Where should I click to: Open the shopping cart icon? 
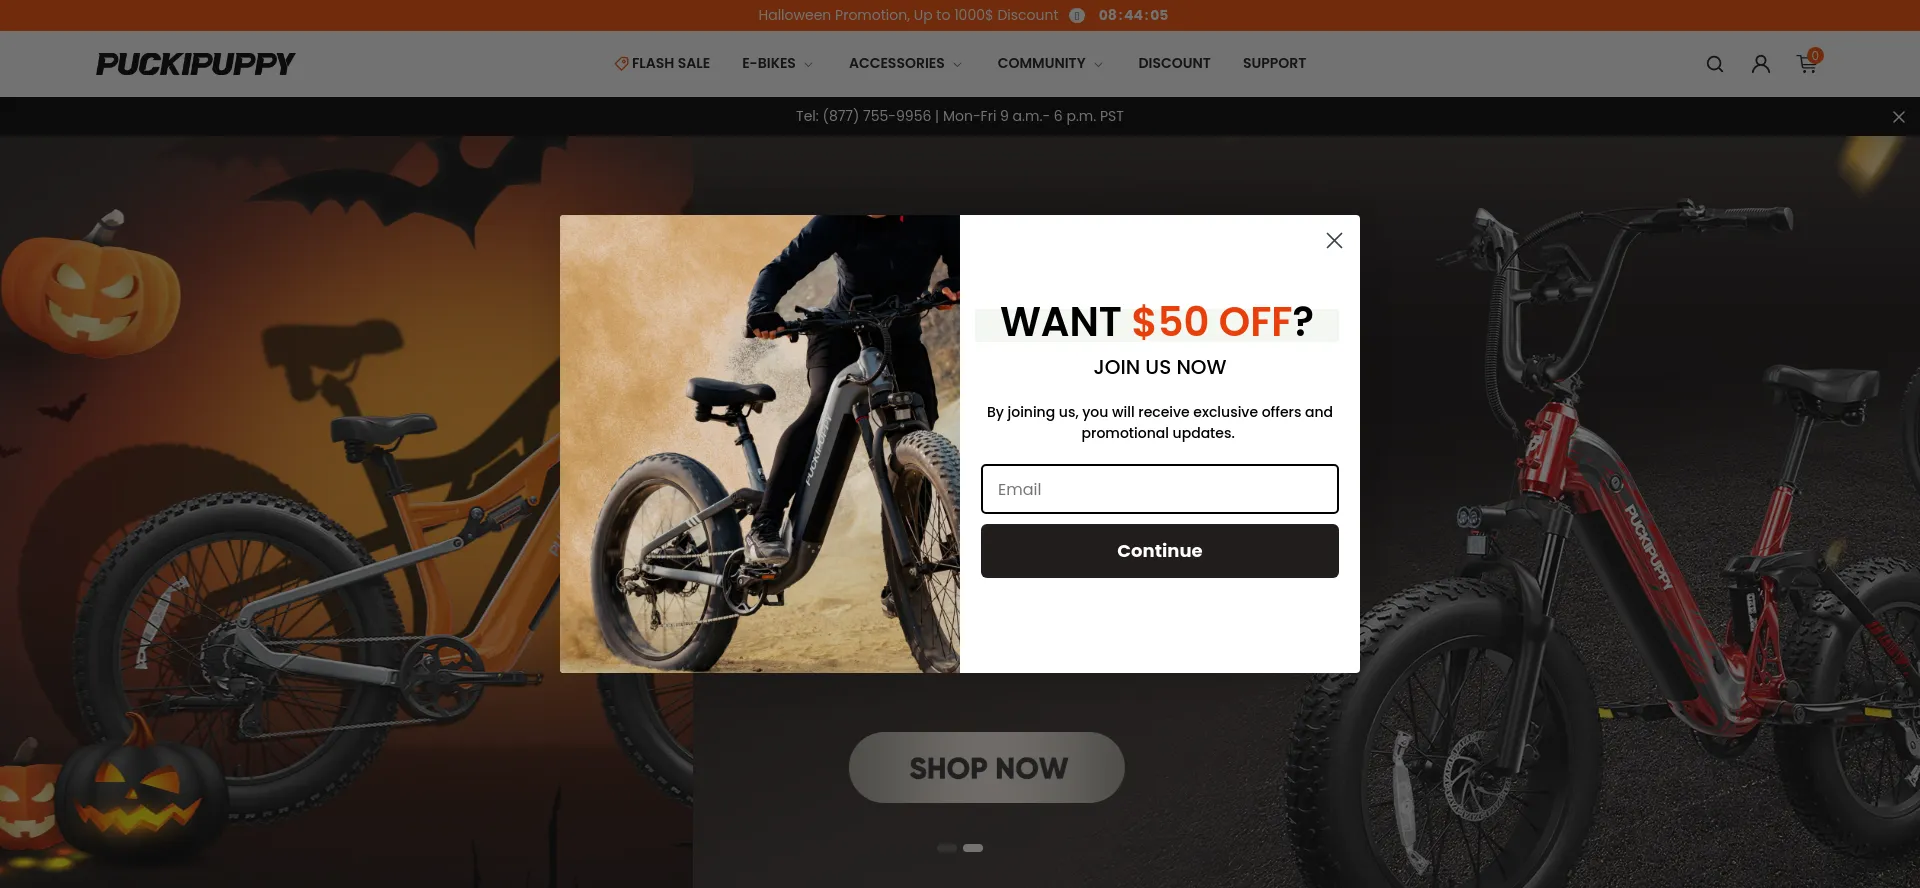1807,64
